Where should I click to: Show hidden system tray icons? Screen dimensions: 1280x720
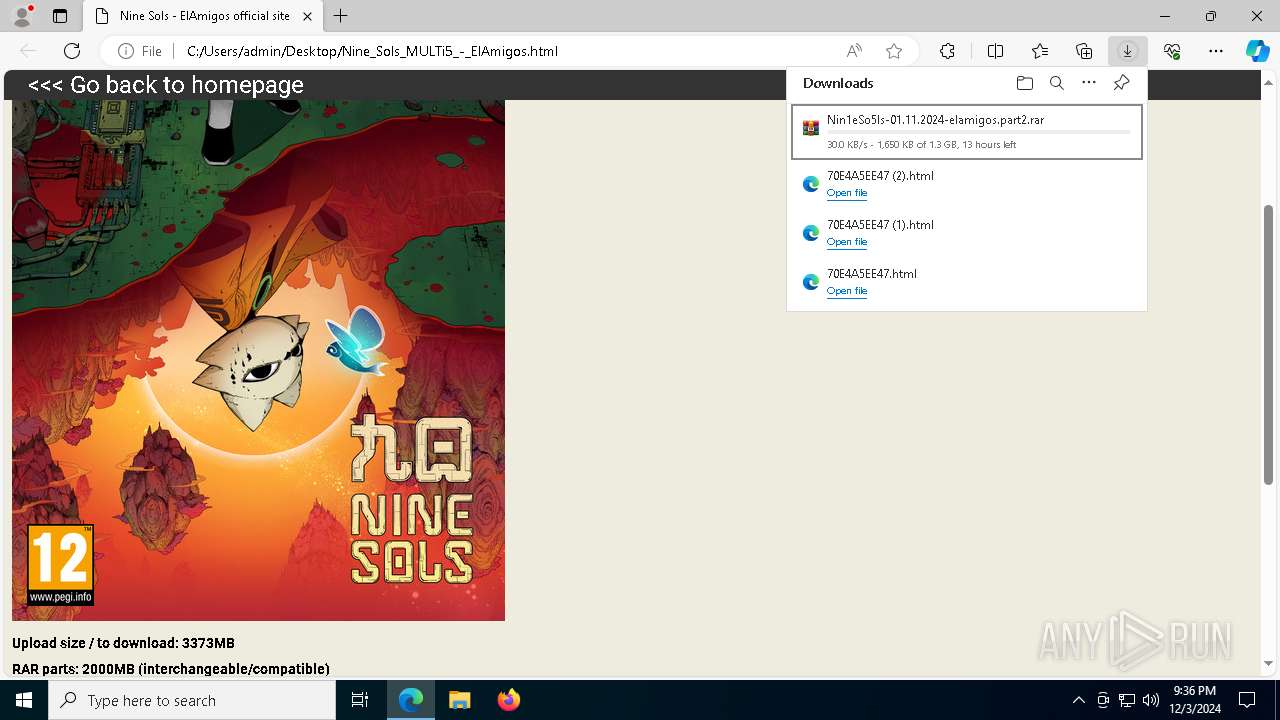coord(1078,700)
